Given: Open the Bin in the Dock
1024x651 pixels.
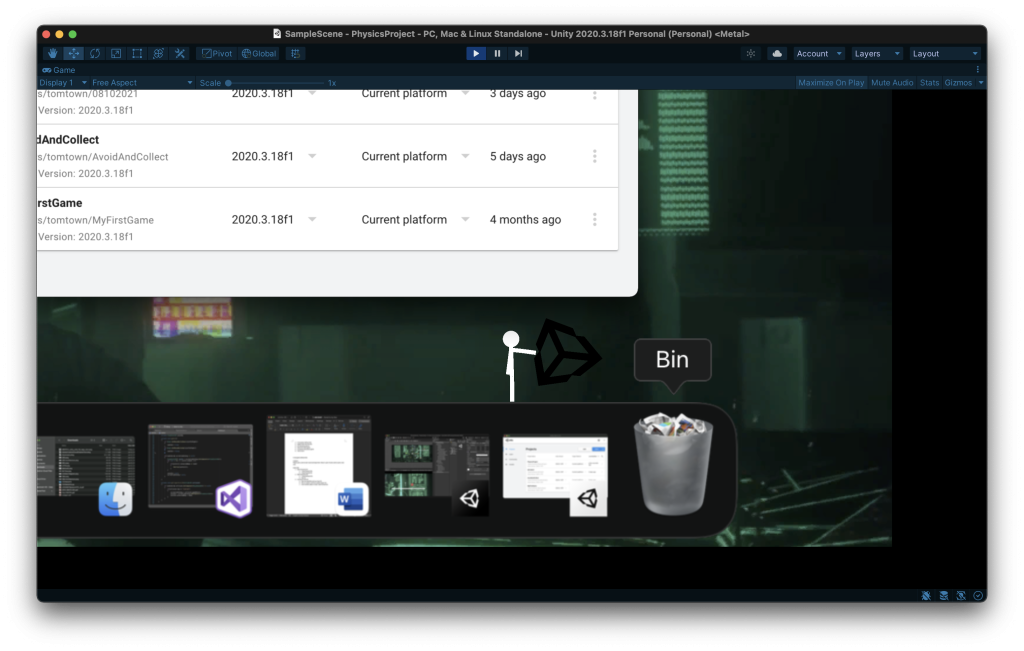Looking at the screenshot, I should click(673, 464).
